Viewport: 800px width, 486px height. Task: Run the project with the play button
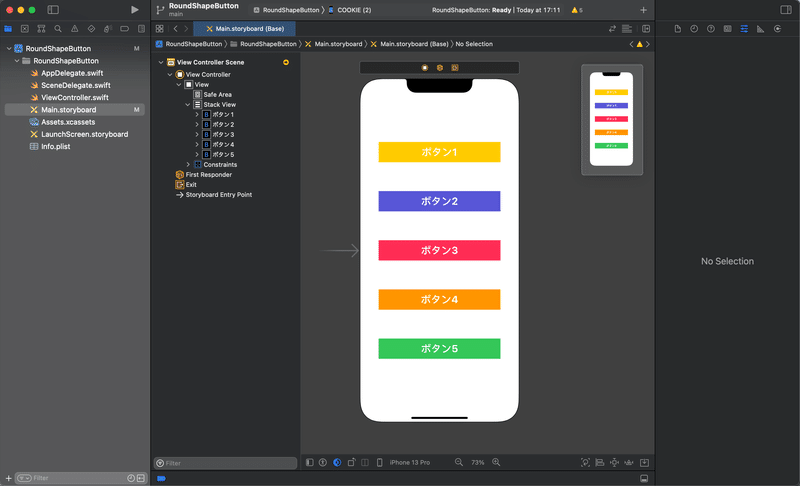pyautogui.click(x=135, y=10)
